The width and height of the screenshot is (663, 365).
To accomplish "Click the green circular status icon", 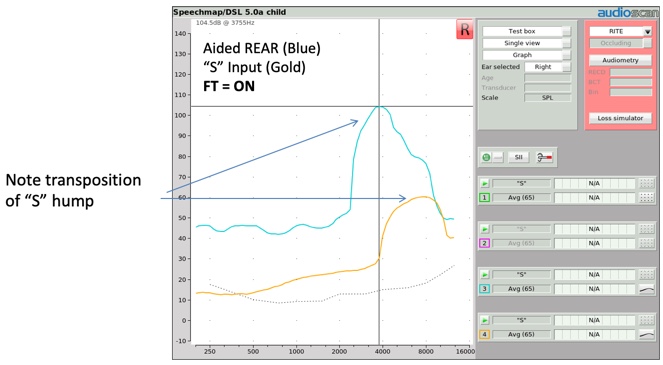I will [x=486, y=157].
